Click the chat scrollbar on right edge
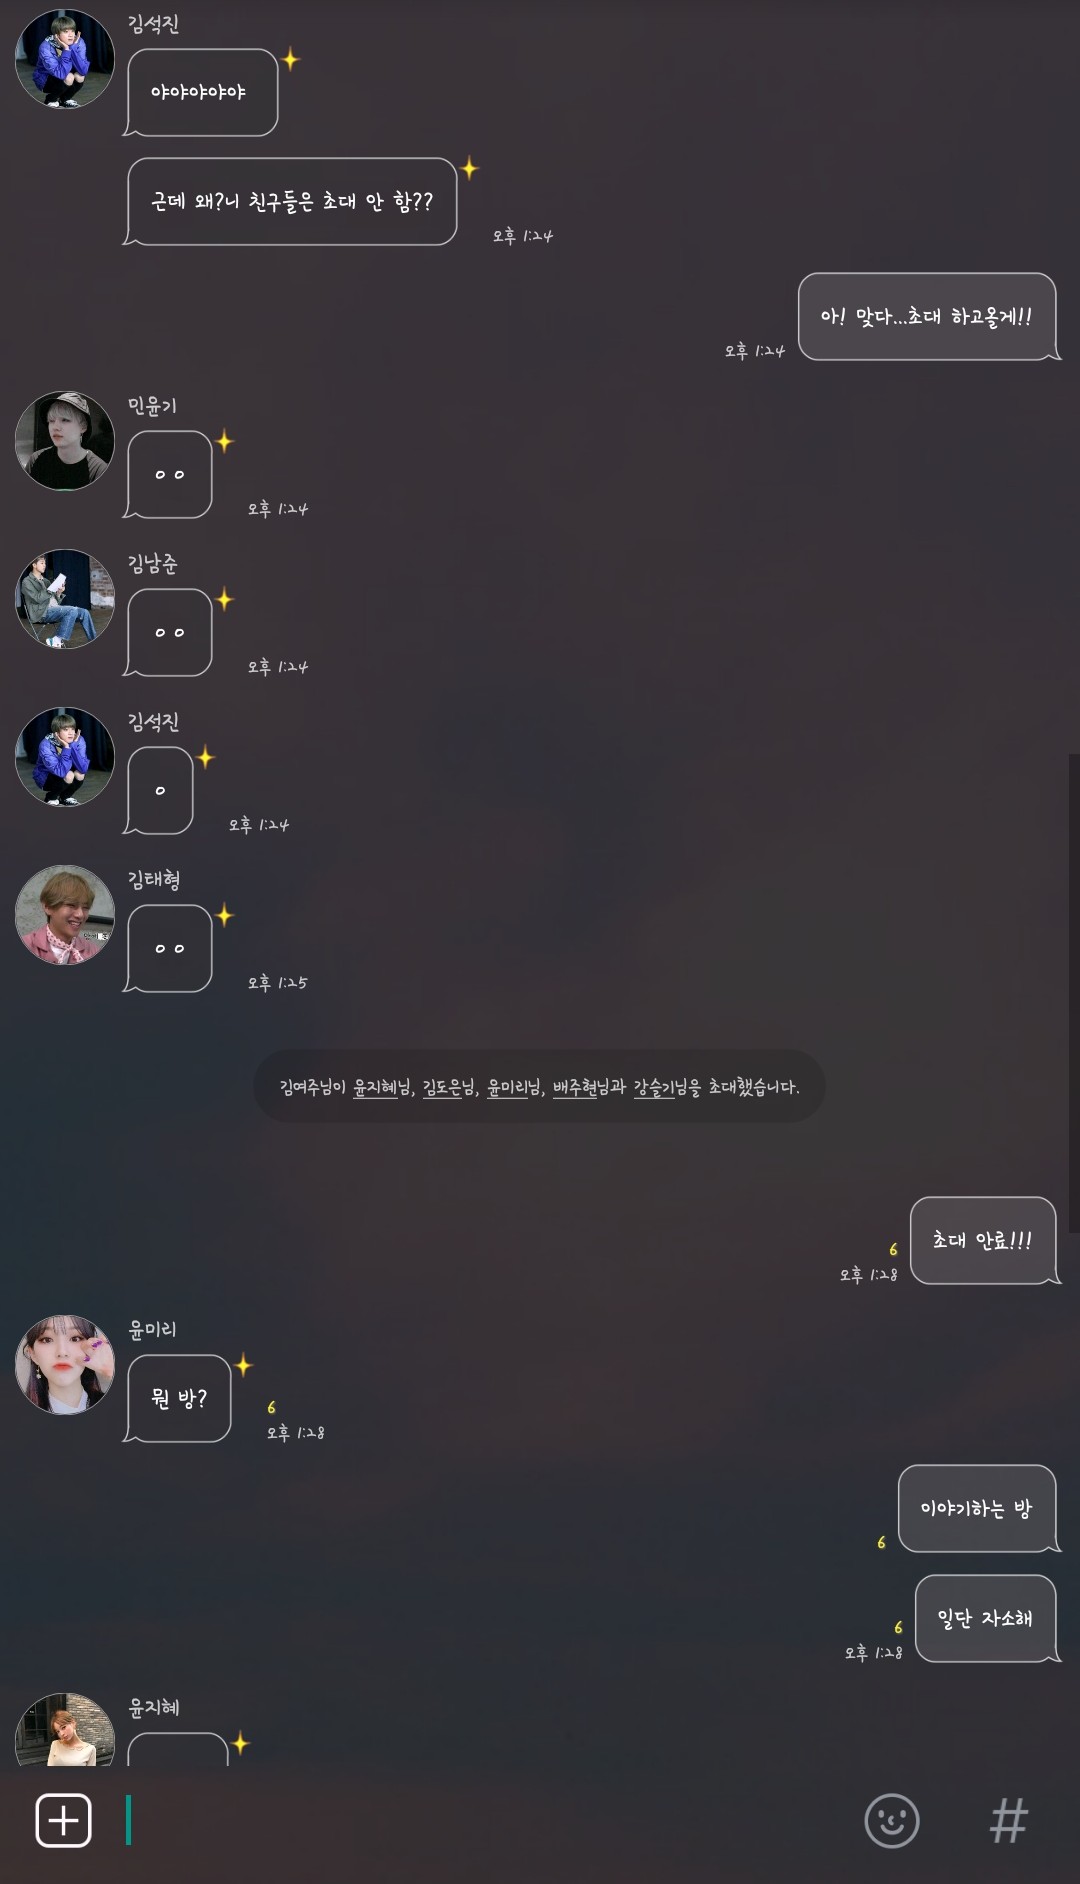The image size is (1080, 1884). pyautogui.click(x=1074, y=993)
